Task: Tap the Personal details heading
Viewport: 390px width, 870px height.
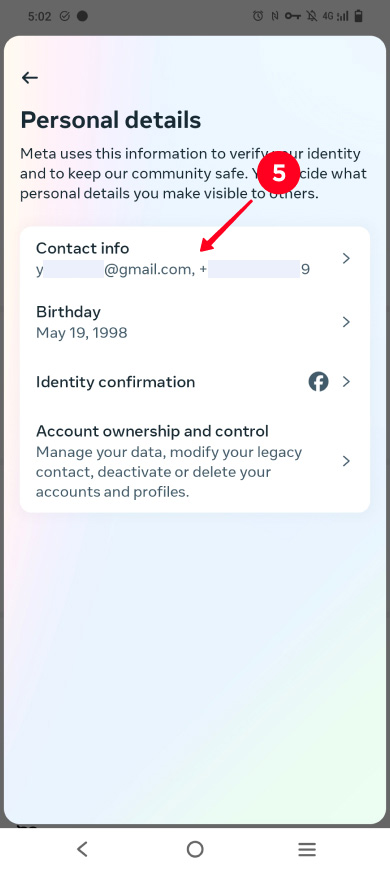Action: tap(111, 120)
